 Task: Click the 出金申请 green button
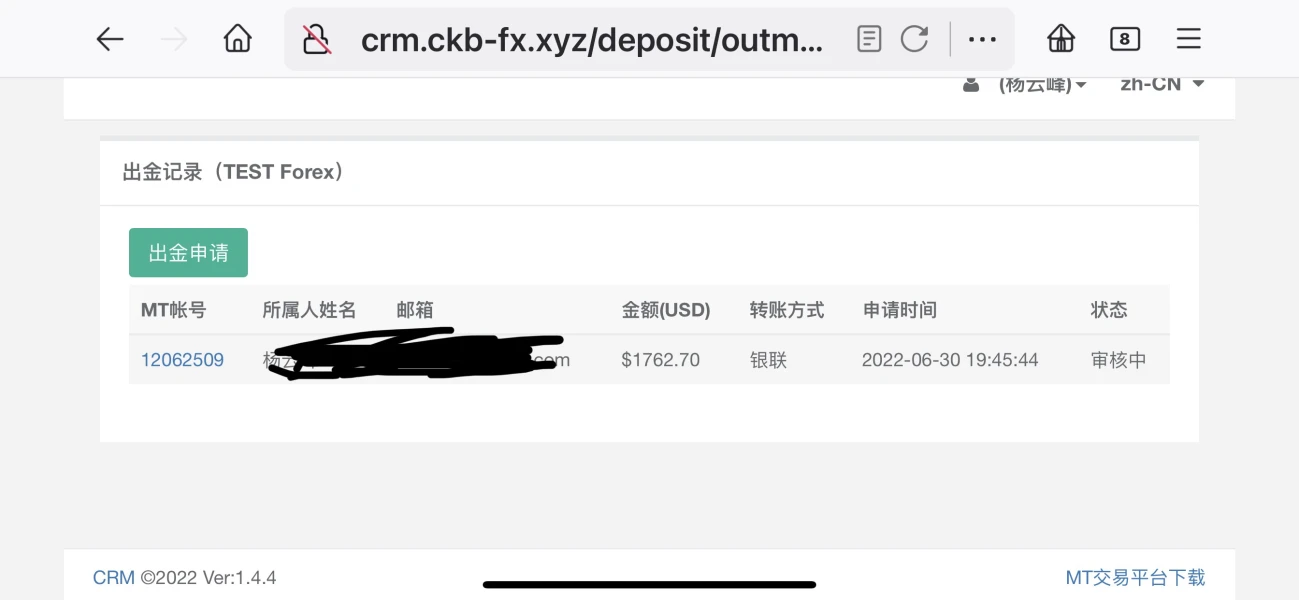pyautogui.click(x=188, y=253)
